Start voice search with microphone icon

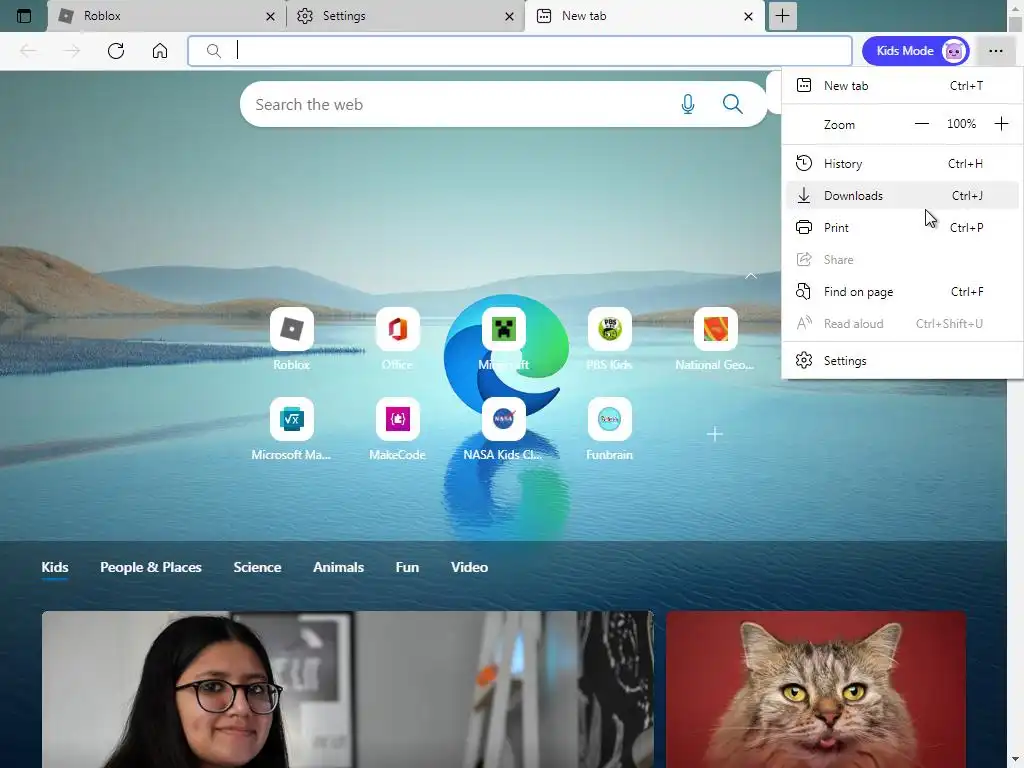688,104
